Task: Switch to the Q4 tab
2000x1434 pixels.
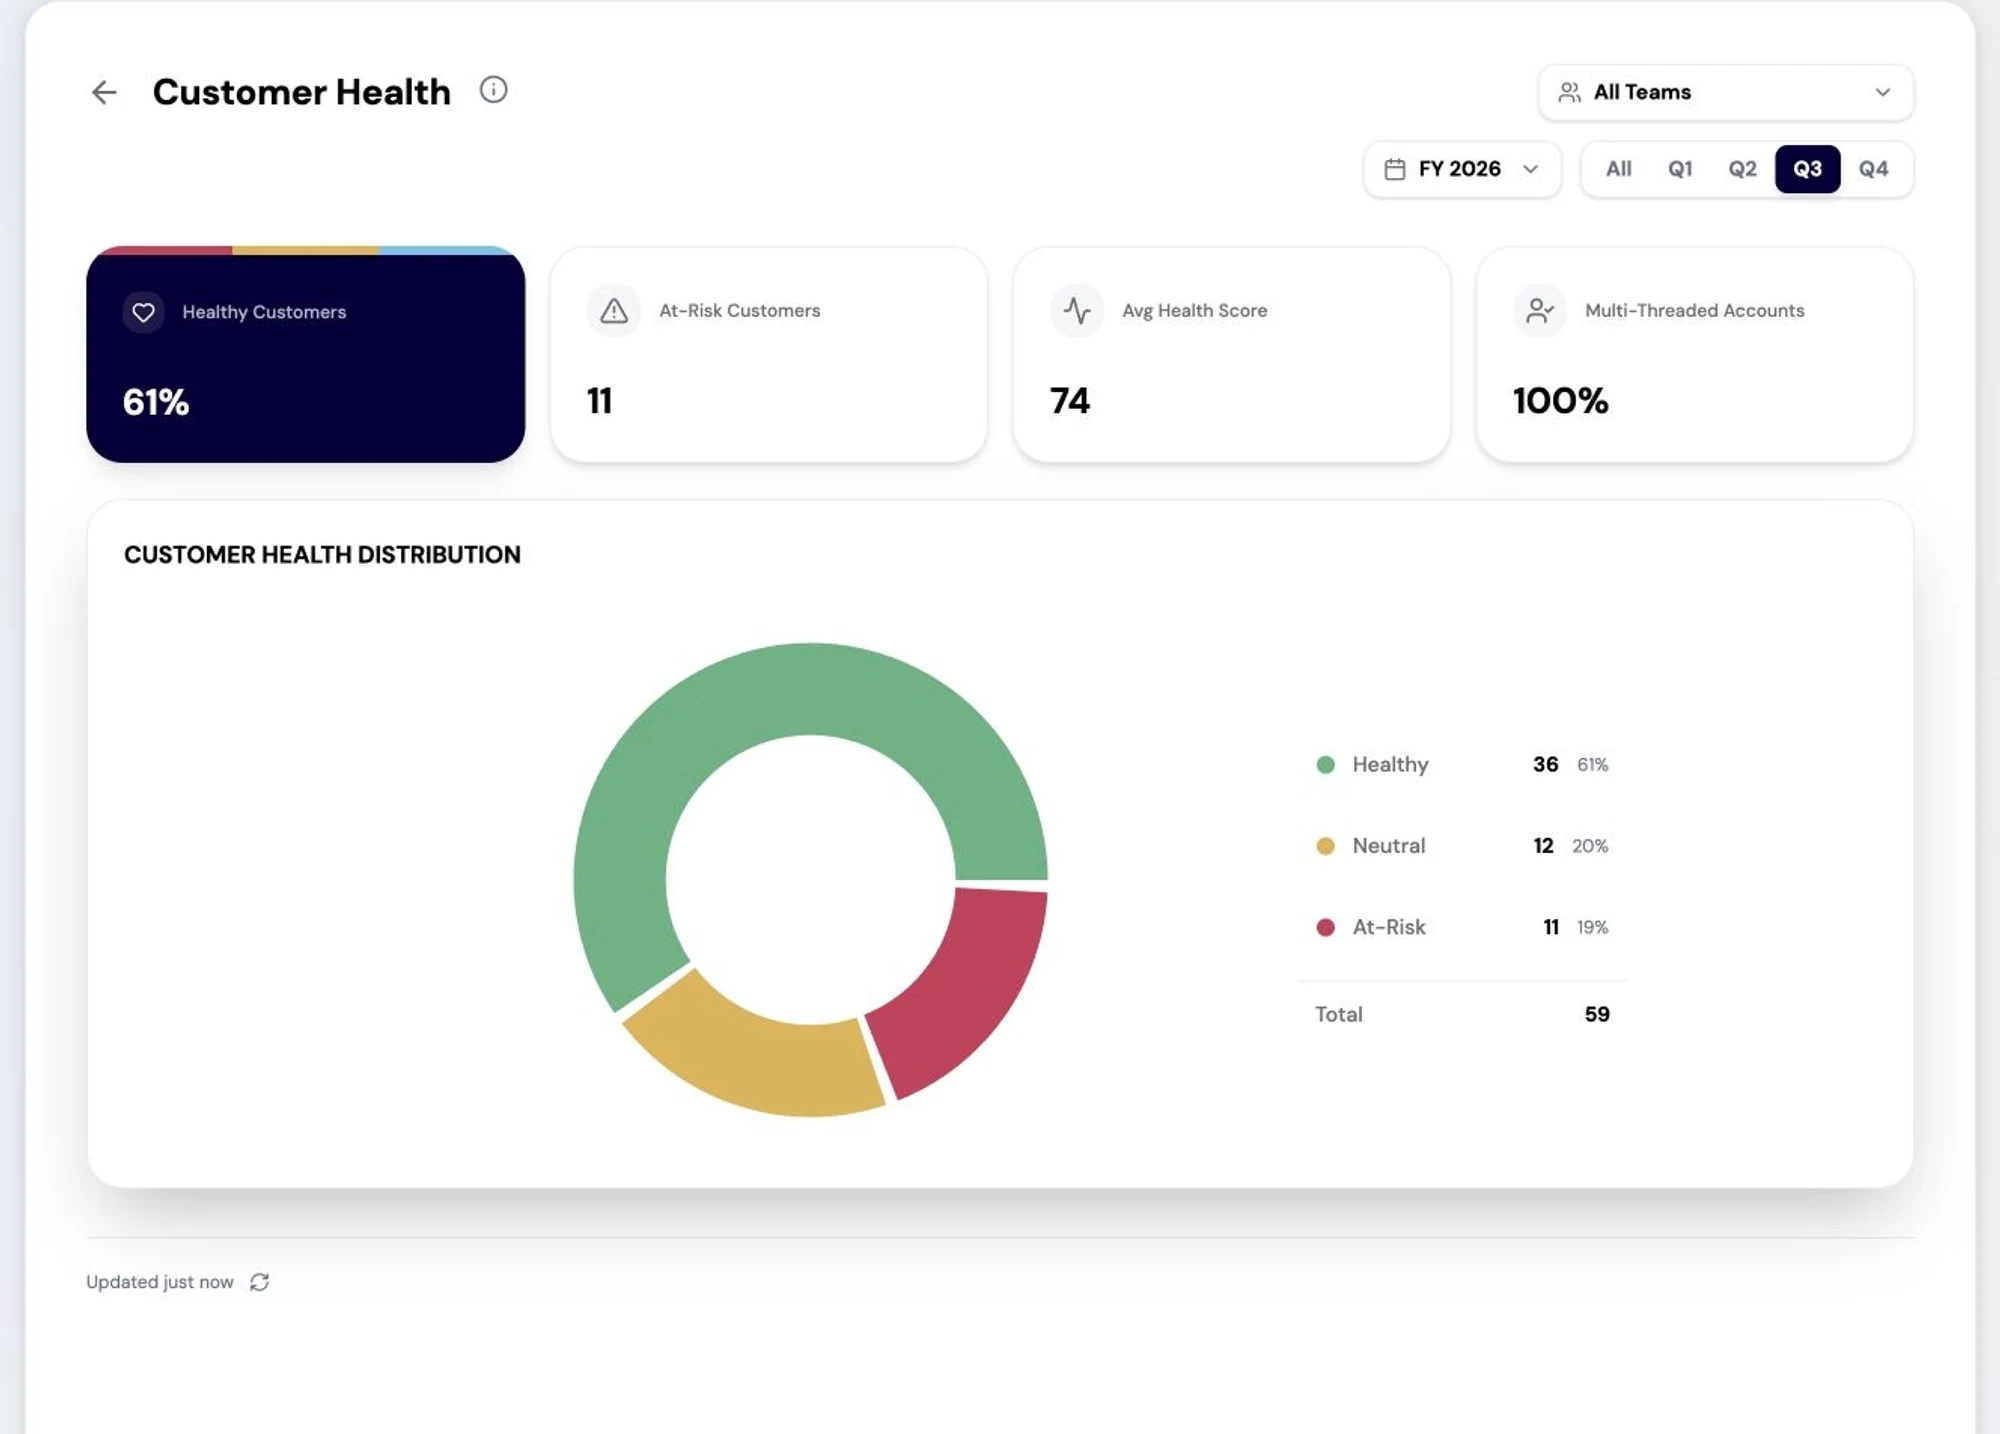Action: tap(1873, 169)
